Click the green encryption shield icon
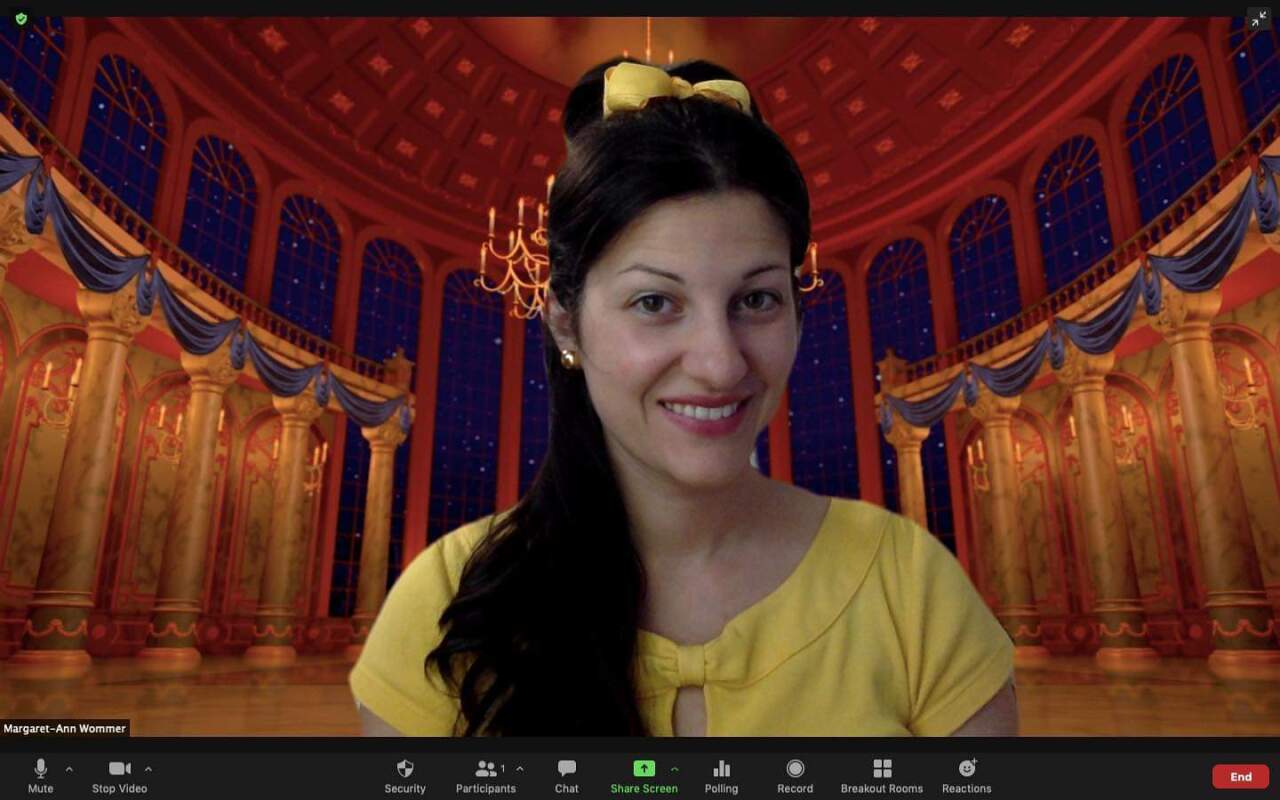 coord(21,18)
